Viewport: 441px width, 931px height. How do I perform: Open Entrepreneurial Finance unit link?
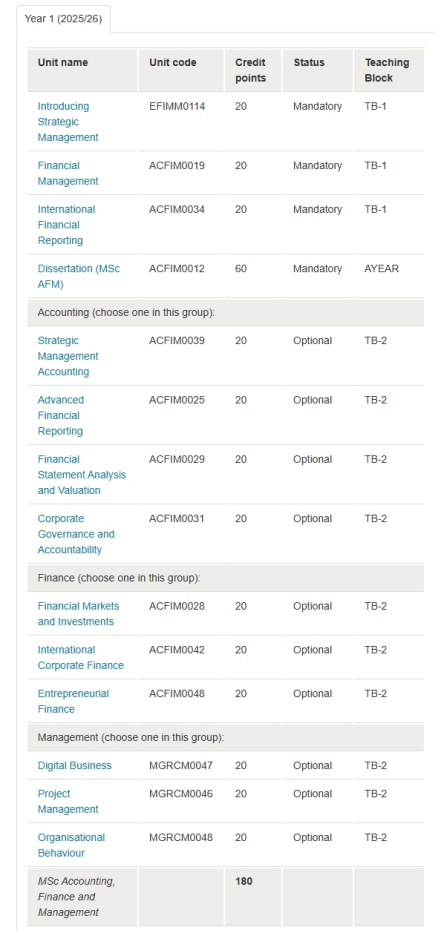click(x=73, y=701)
